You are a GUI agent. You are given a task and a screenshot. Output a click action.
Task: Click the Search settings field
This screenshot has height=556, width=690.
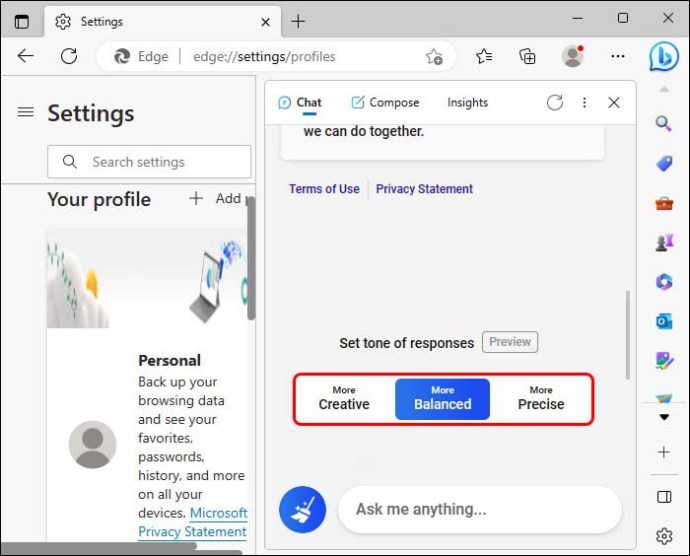[x=149, y=162]
